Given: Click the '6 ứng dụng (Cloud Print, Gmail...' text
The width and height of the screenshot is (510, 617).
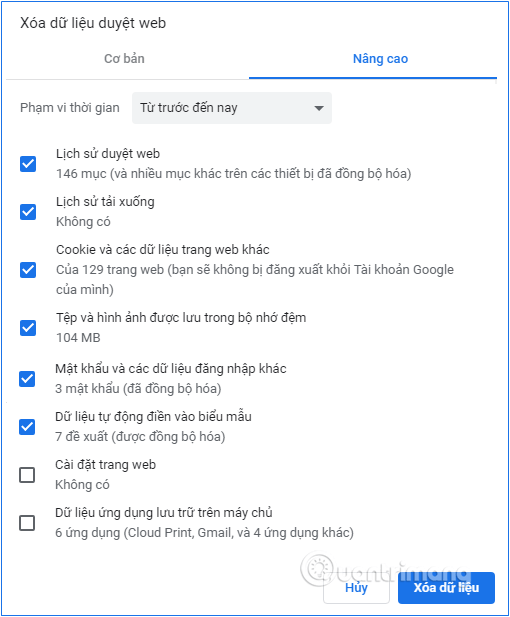Looking at the screenshot, I should pos(204,533).
